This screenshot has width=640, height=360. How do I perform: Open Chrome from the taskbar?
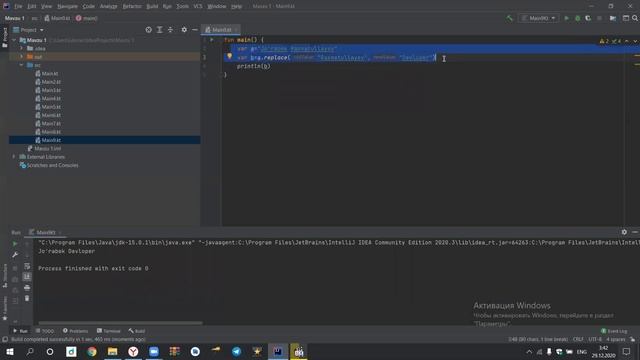[92, 351]
